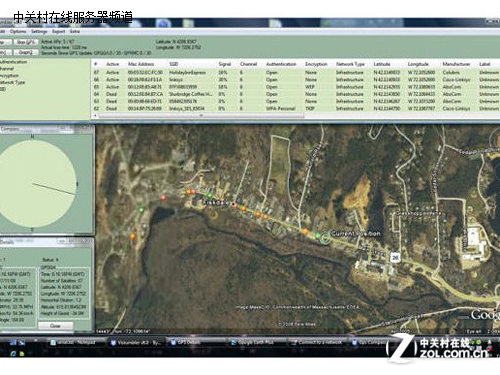Open the Settings menu

click(39, 31)
